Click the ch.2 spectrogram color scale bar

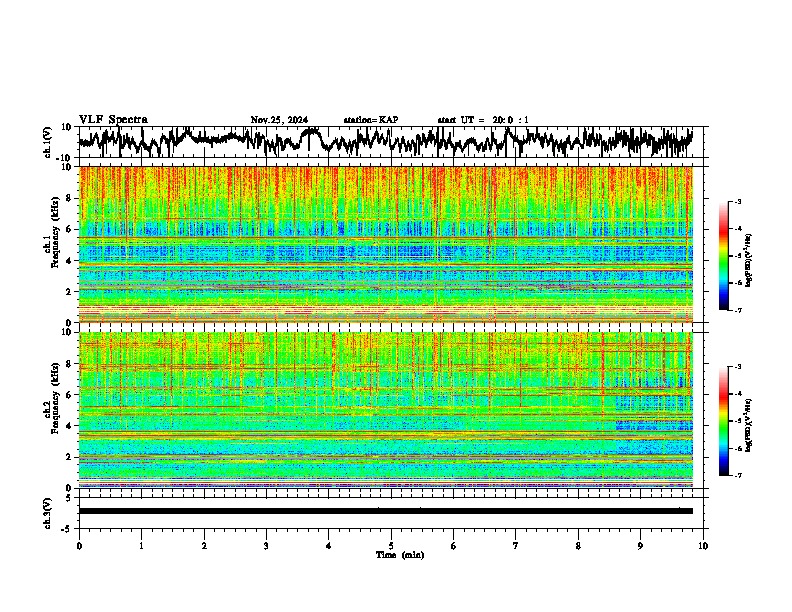(723, 421)
